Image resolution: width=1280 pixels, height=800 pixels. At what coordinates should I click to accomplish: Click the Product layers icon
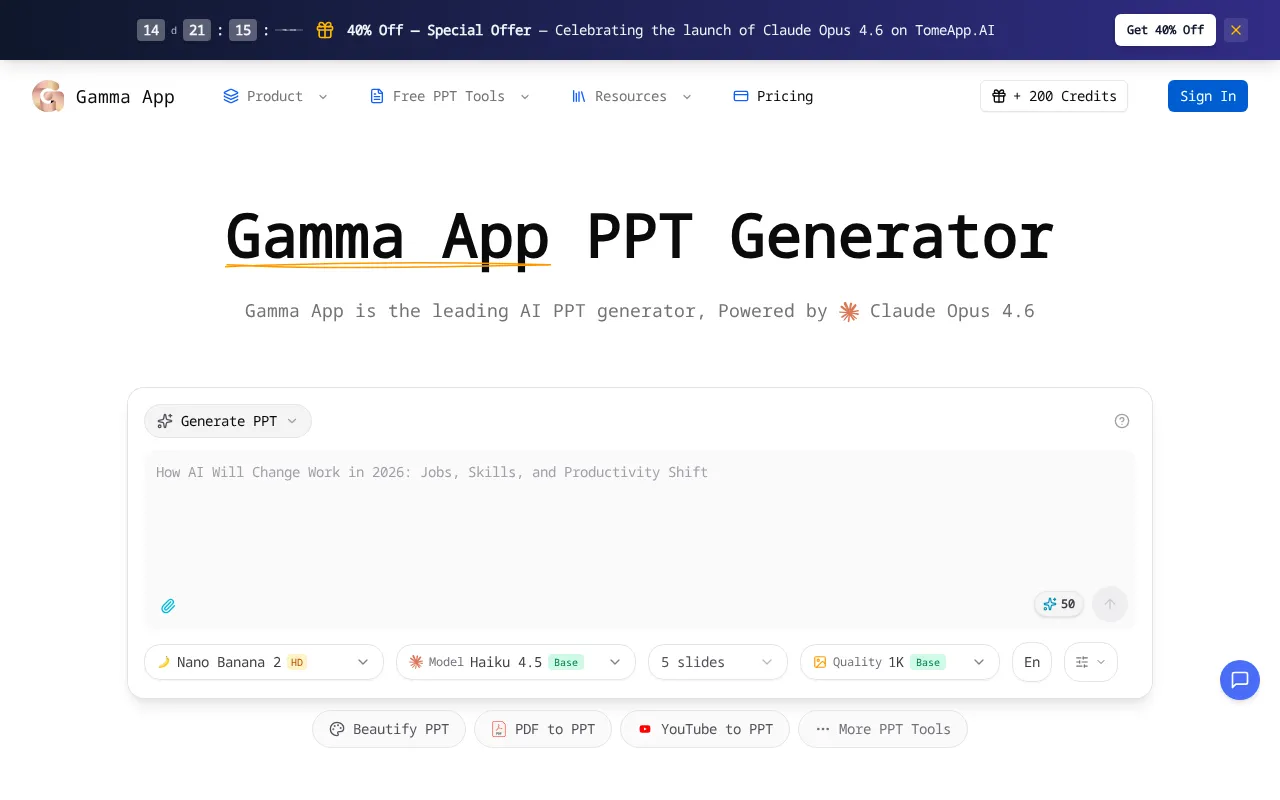click(231, 96)
